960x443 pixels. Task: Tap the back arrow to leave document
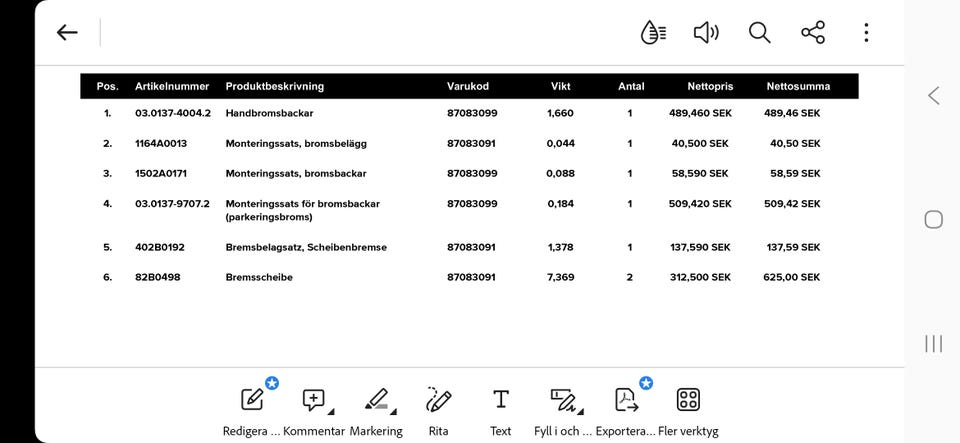[x=67, y=33]
